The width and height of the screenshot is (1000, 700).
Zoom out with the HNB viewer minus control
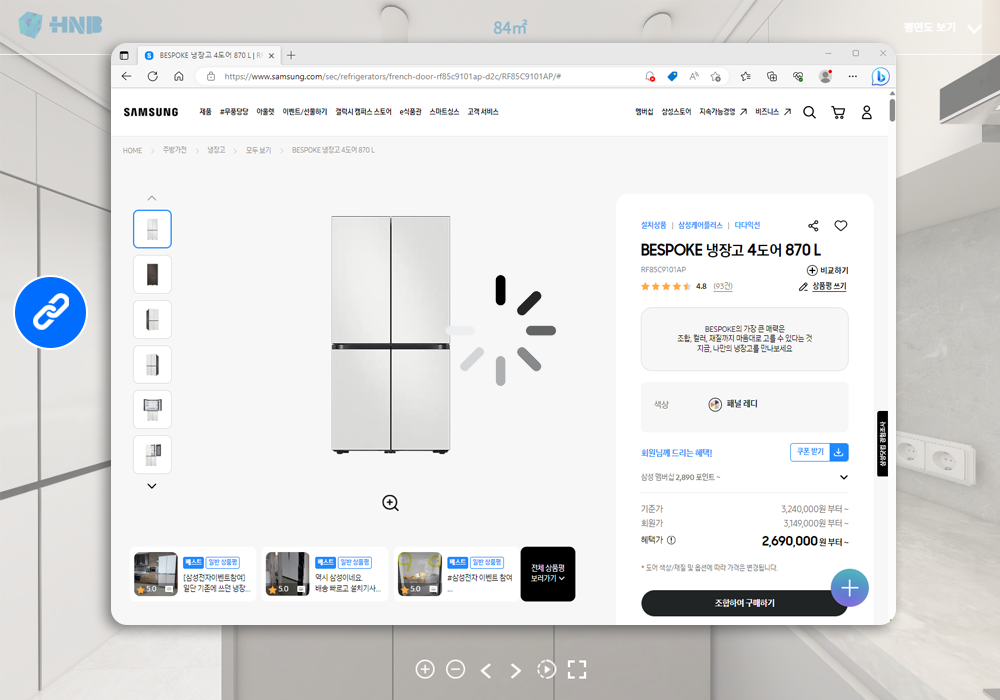pos(455,669)
